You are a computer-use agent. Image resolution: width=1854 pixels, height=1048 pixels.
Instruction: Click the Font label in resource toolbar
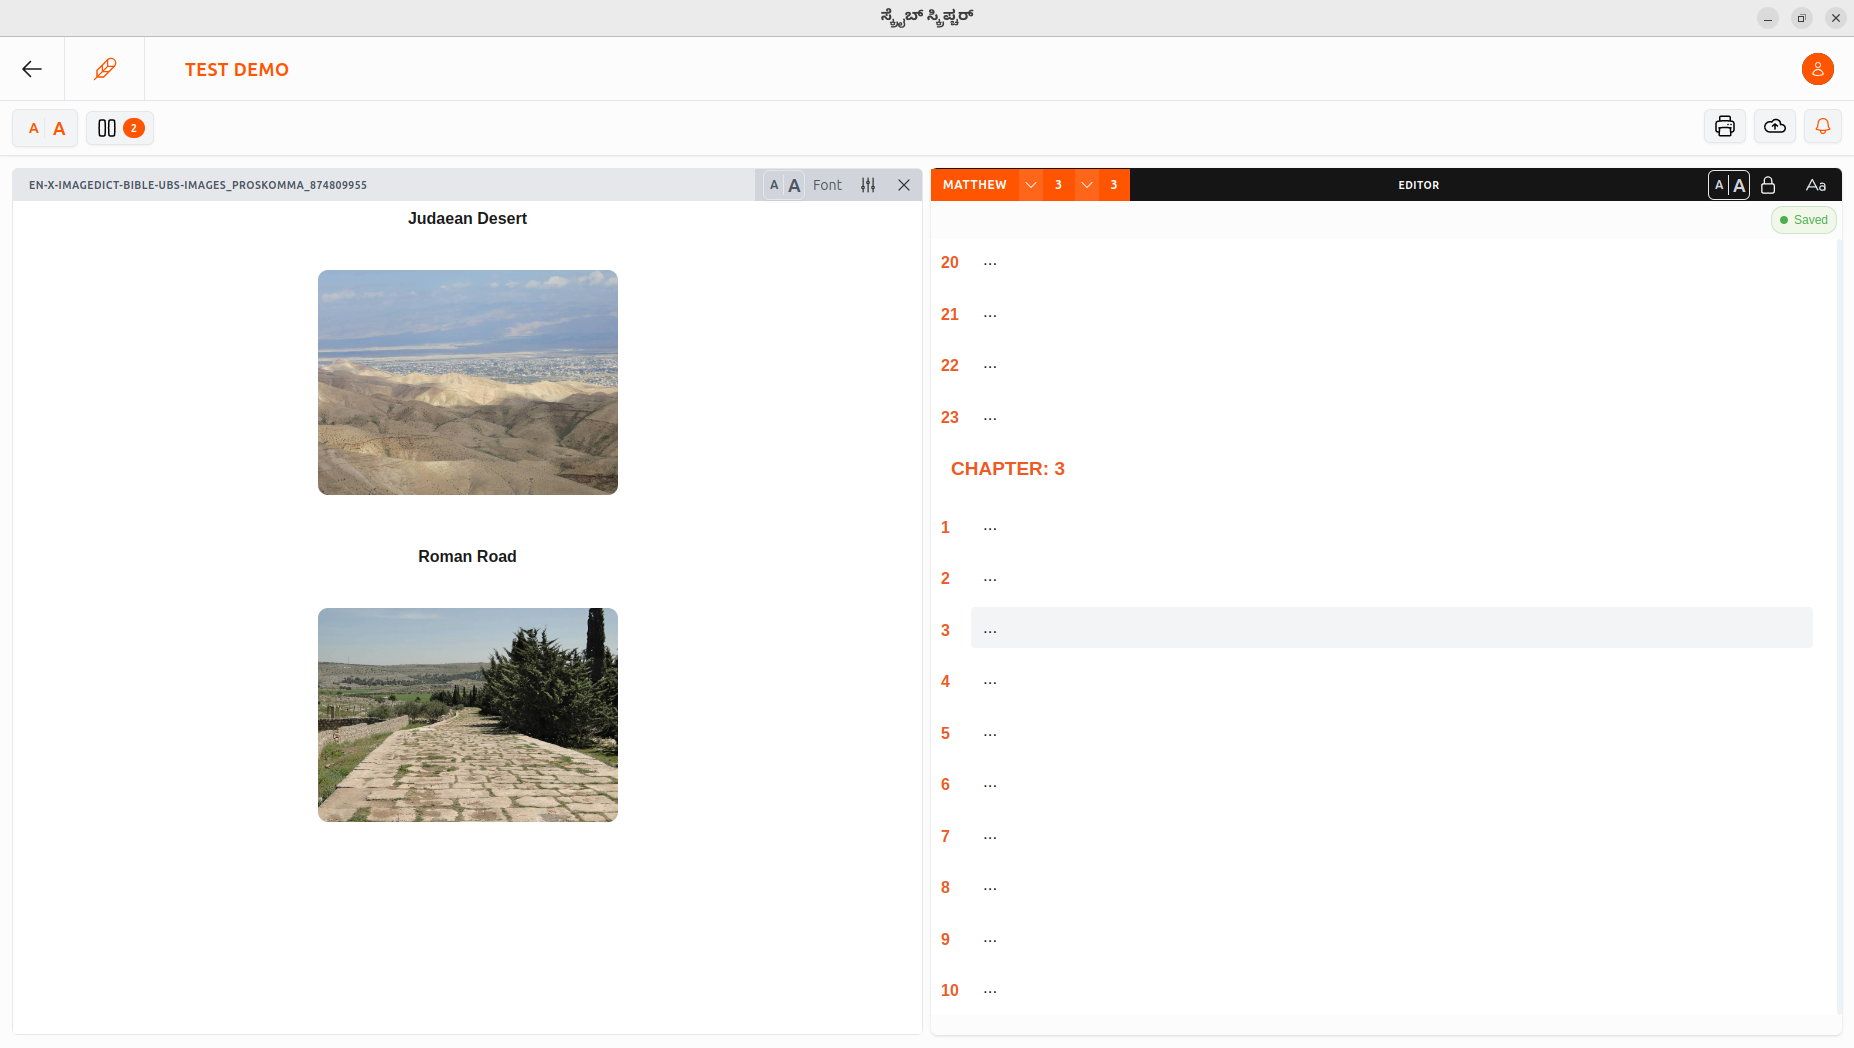[827, 185]
